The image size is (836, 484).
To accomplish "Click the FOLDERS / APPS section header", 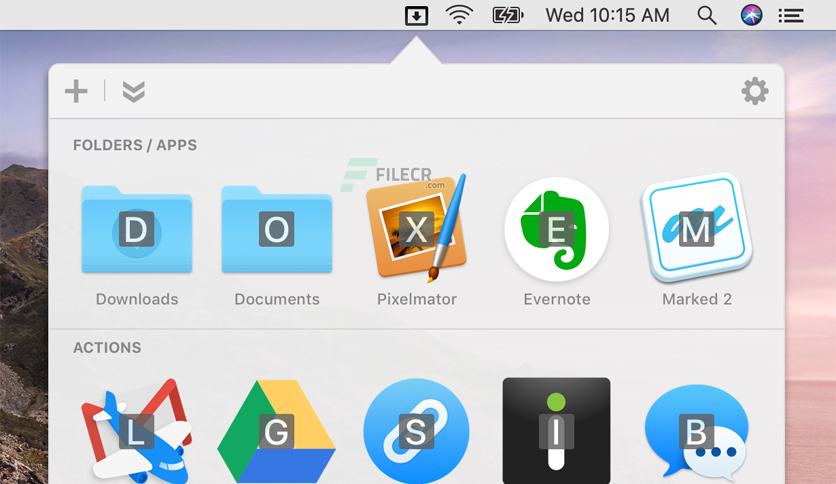I will click(135, 145).
